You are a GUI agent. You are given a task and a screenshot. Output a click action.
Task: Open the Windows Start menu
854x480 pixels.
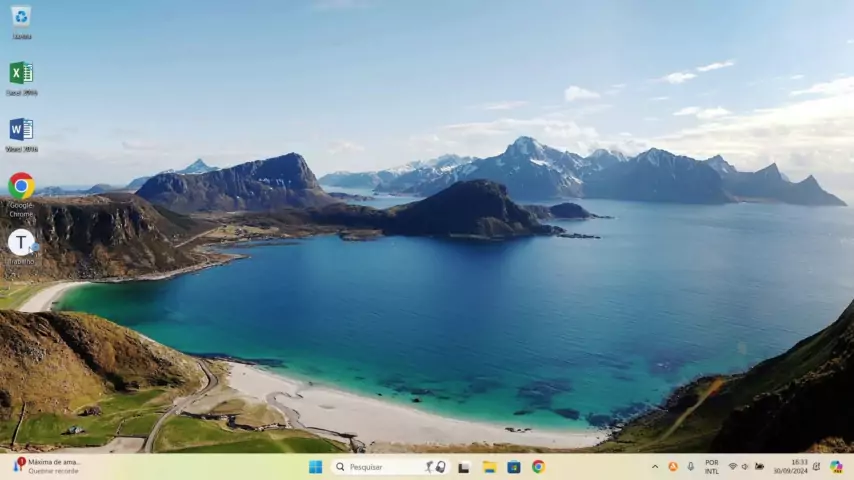pos(315,467)
